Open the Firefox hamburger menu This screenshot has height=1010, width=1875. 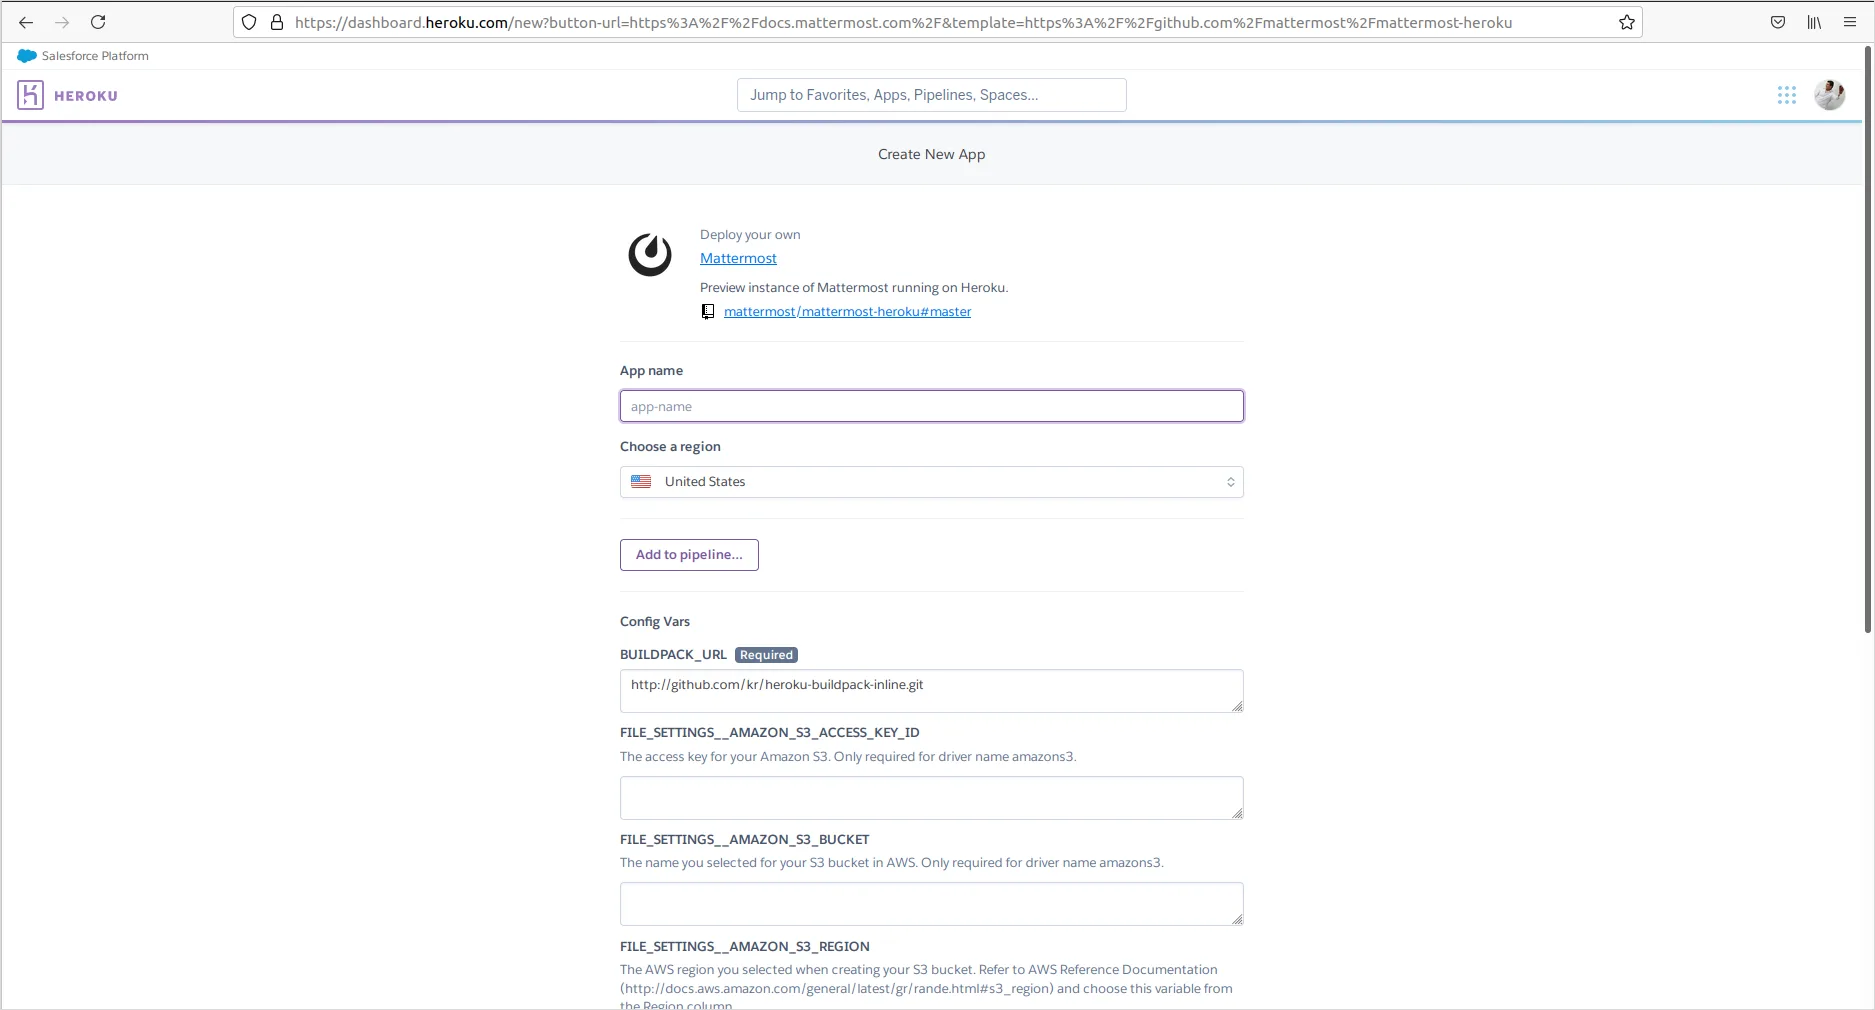pos(1850,22)
